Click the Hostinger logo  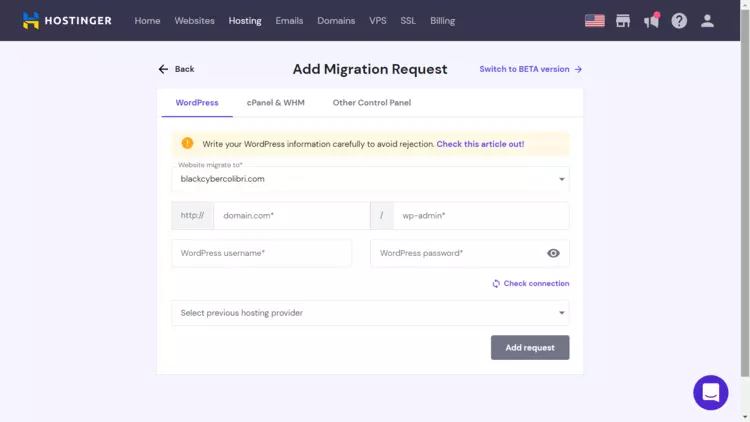point(67,21)
